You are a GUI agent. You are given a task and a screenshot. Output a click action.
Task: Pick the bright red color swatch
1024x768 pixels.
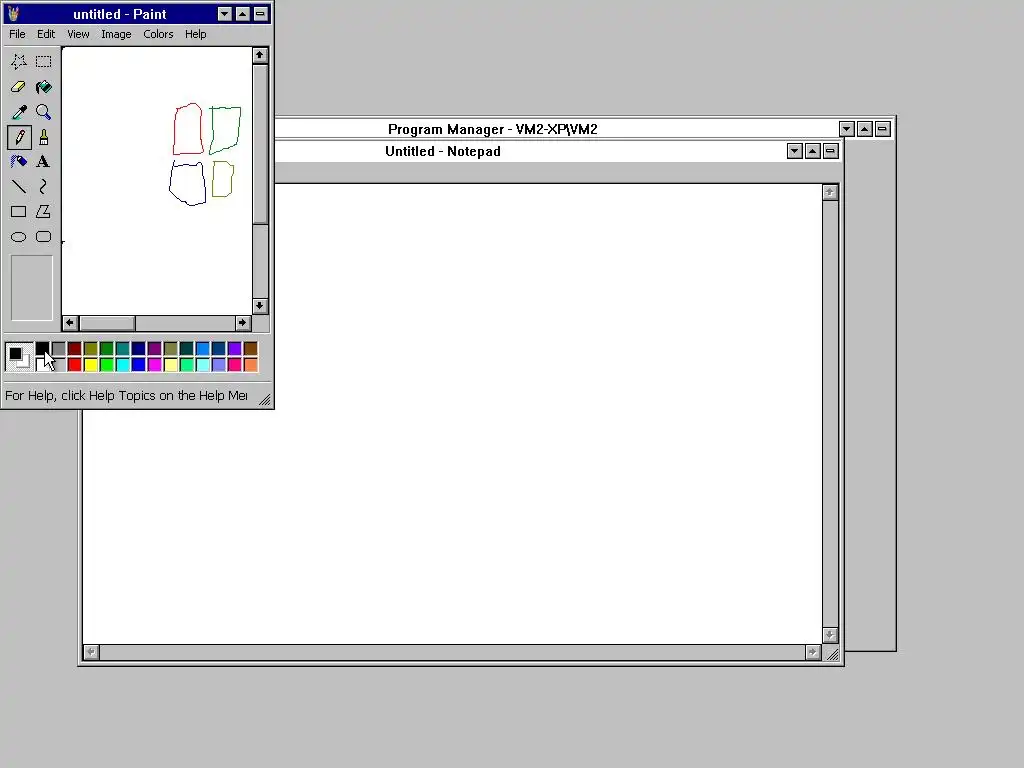(74, 364)
